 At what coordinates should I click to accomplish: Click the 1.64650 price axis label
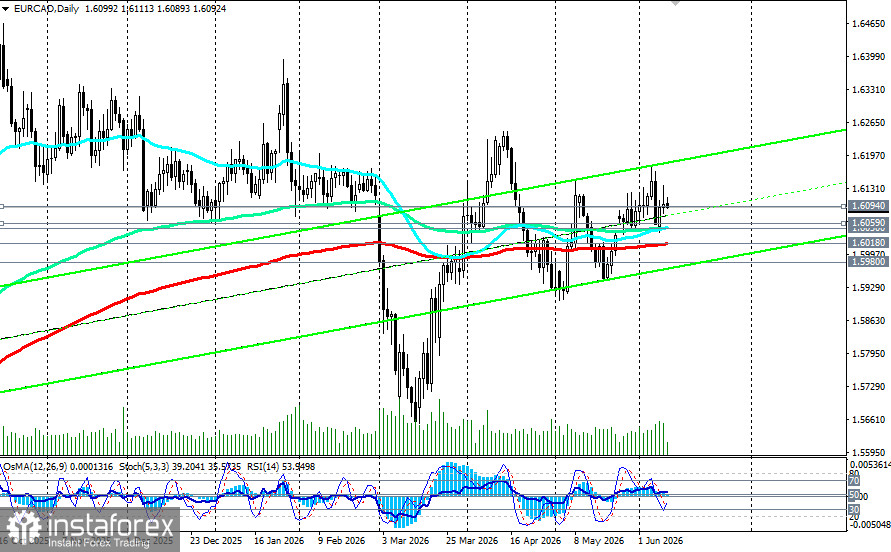click(869, 23)
